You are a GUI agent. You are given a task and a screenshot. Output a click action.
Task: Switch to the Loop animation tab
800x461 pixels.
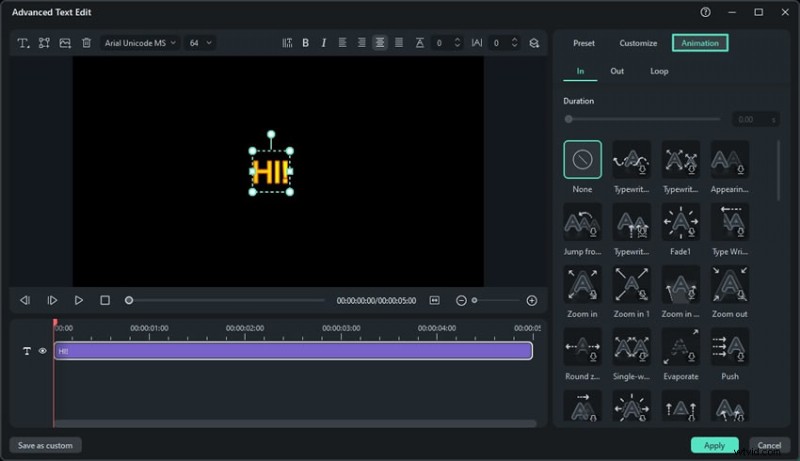(659, 72)
